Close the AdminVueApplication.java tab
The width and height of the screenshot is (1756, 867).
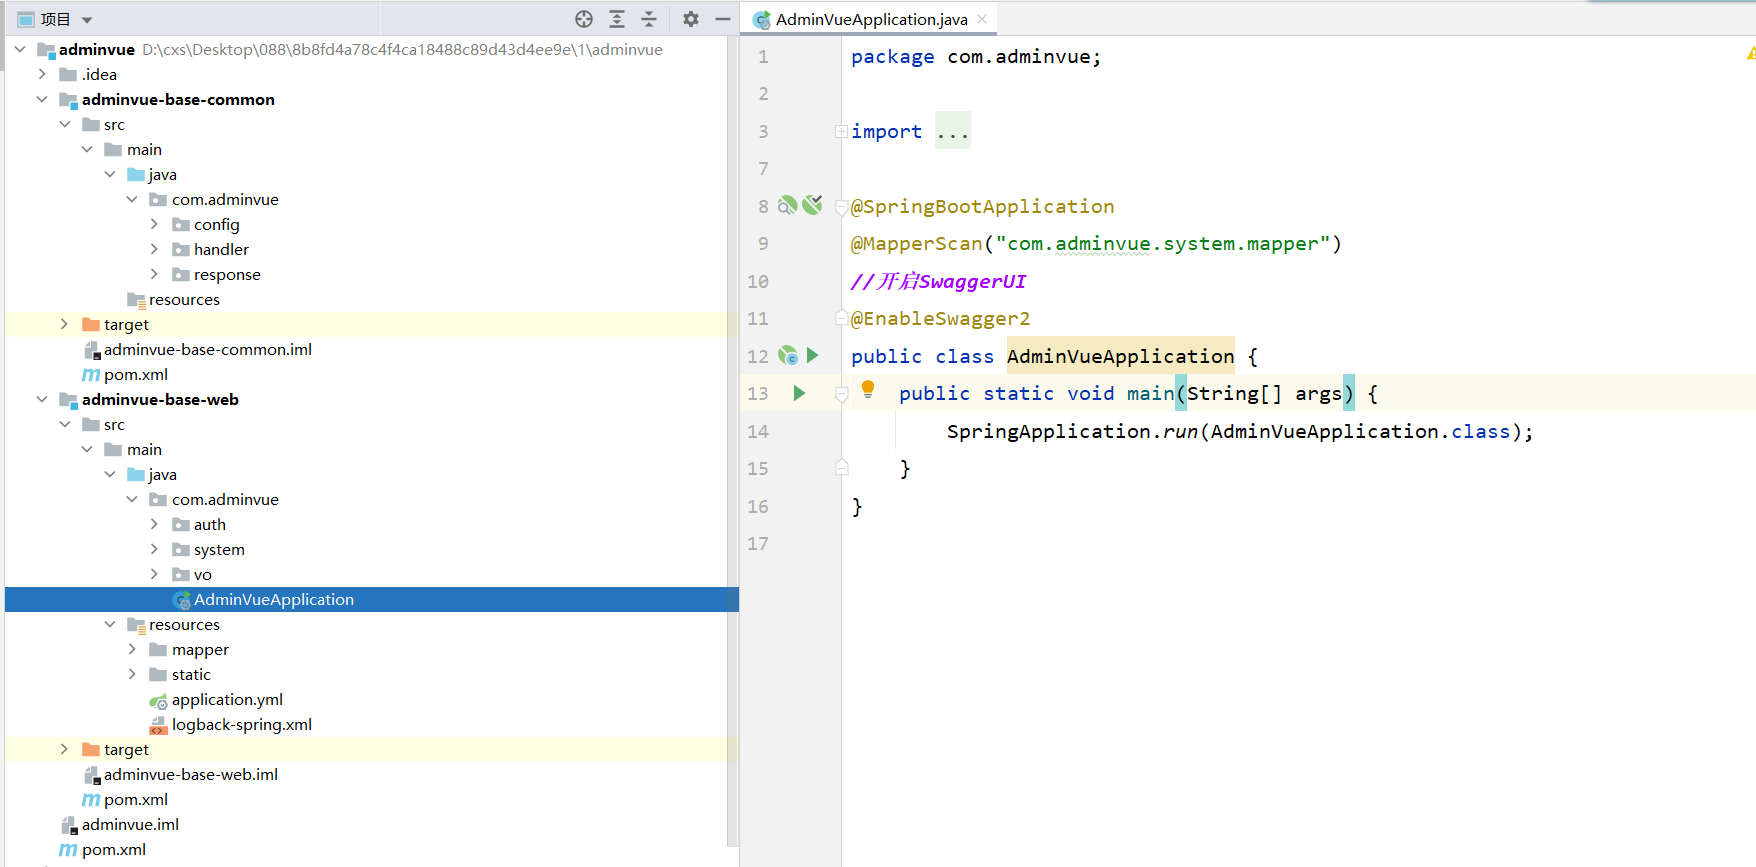pyautogui.click(x=982, y=19)
